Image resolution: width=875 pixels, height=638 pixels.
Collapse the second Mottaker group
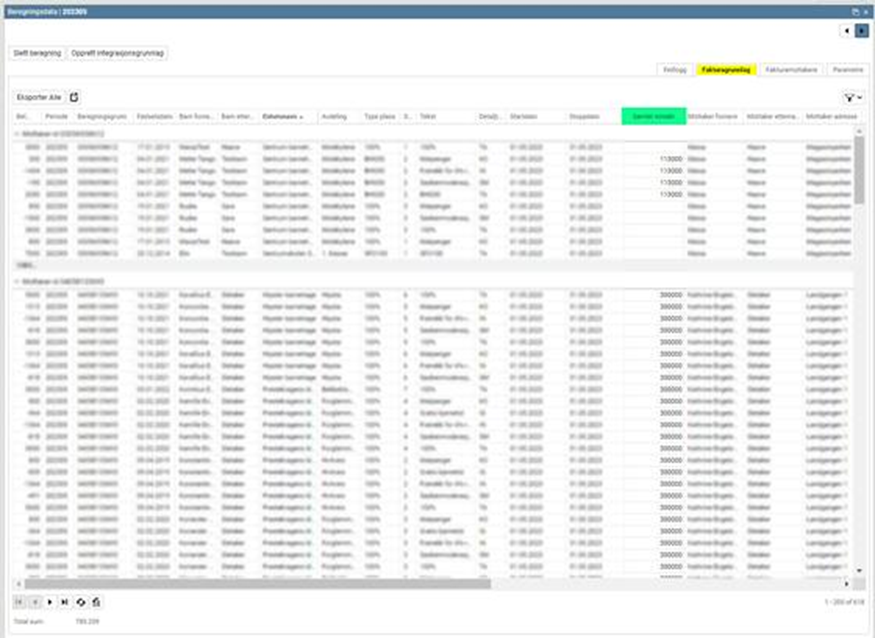16,282
